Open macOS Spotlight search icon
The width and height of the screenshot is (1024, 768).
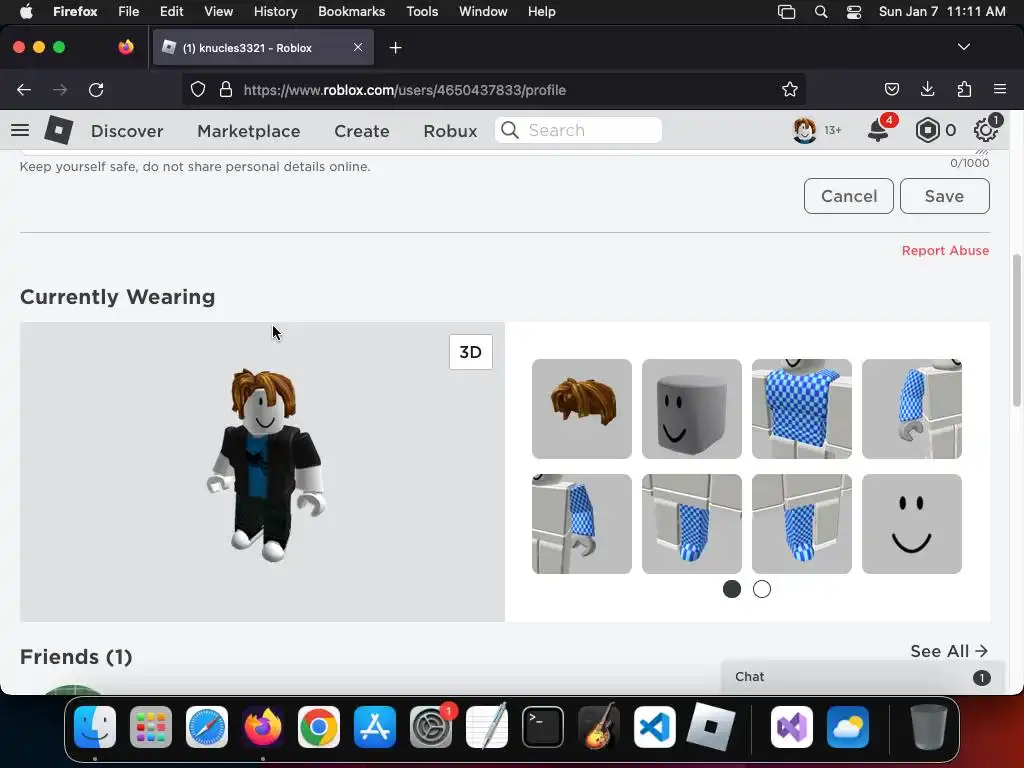pyautogui.click(x=821, y=12)
